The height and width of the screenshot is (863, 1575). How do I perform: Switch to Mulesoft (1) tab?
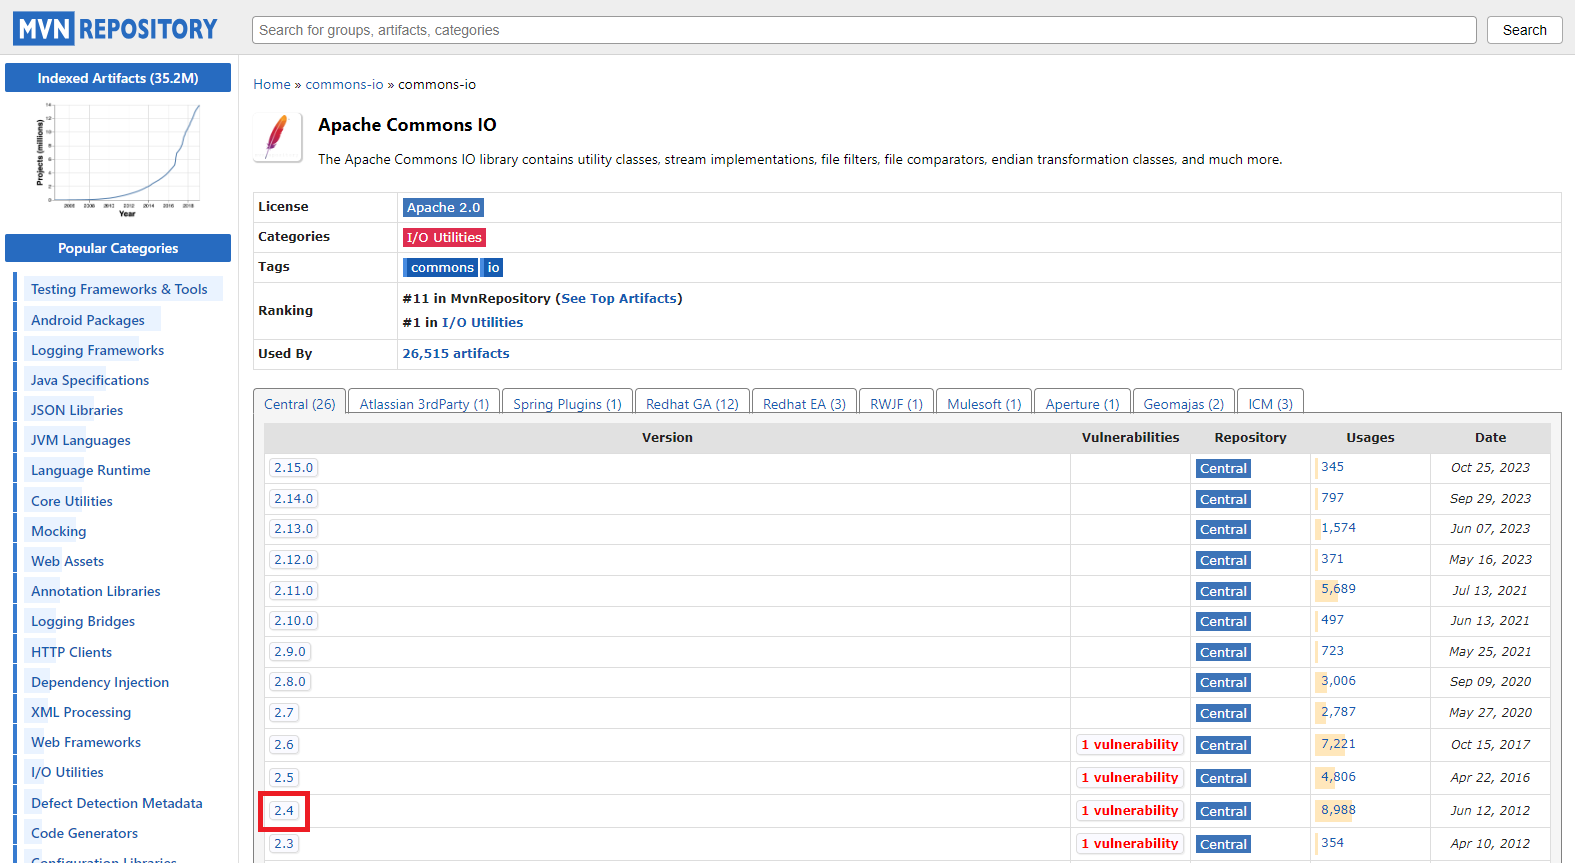pos(984,403)
